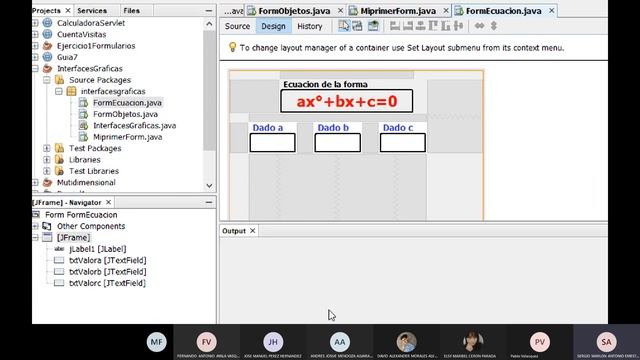This screenshot has width=640, height=360.
Task: Minimize the Navigator panel
Action: tap(209, 202)
